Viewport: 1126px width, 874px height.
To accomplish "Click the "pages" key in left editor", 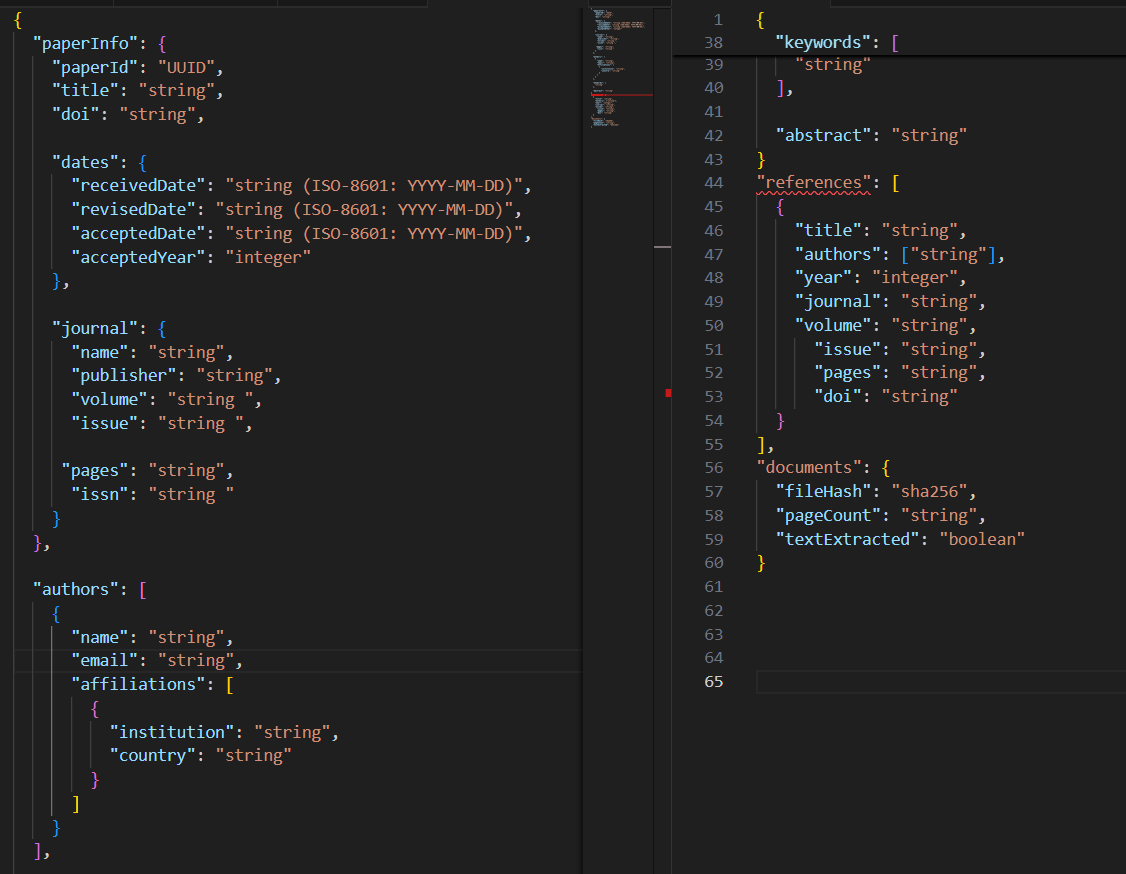I will (x=95, y=471).
